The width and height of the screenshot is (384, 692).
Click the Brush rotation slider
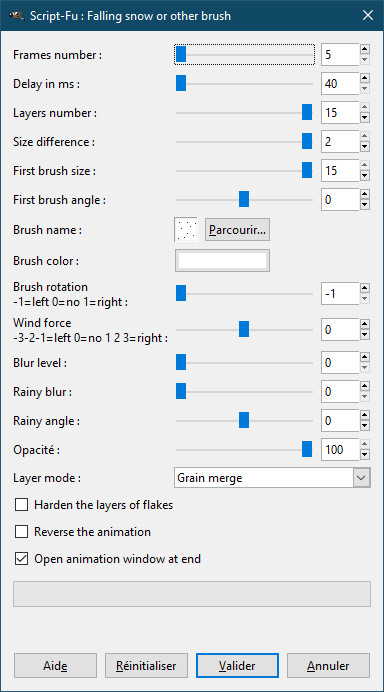pyautogui.click(x=245, y=293)
